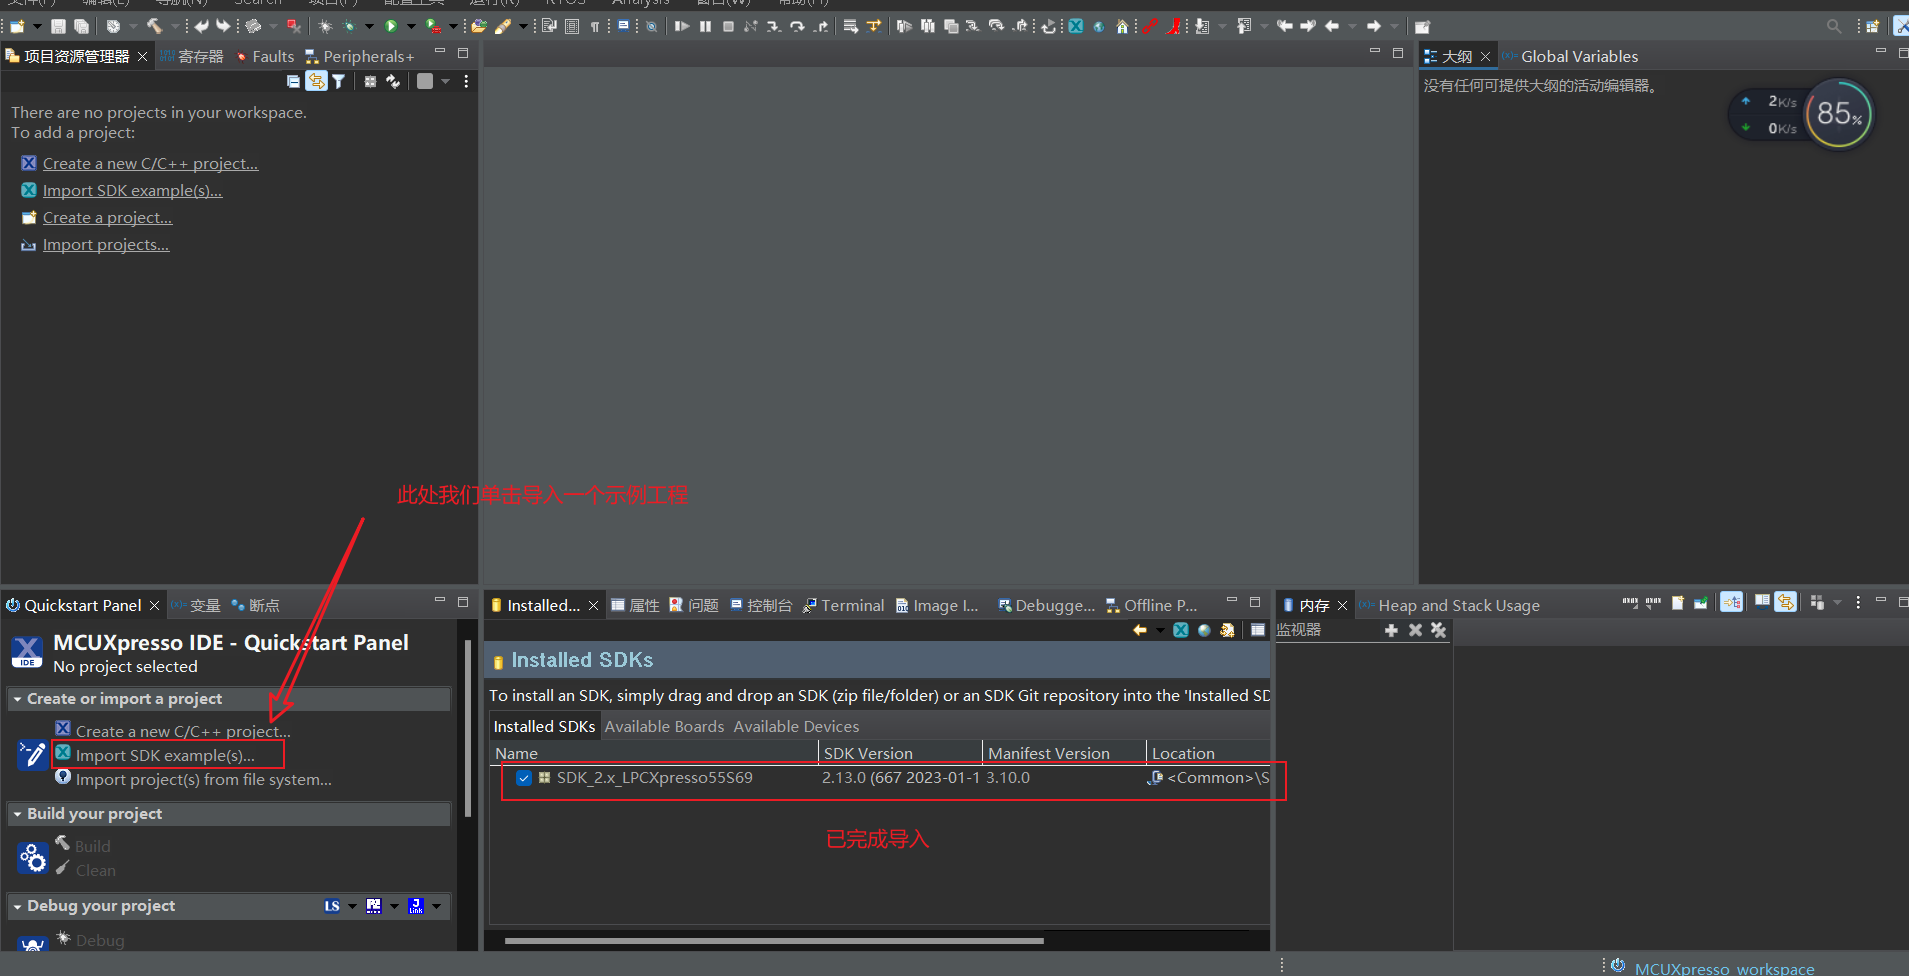Screen dimensions: 1909x976
Task: Click the Step Over icon
Action: [797, 26]
